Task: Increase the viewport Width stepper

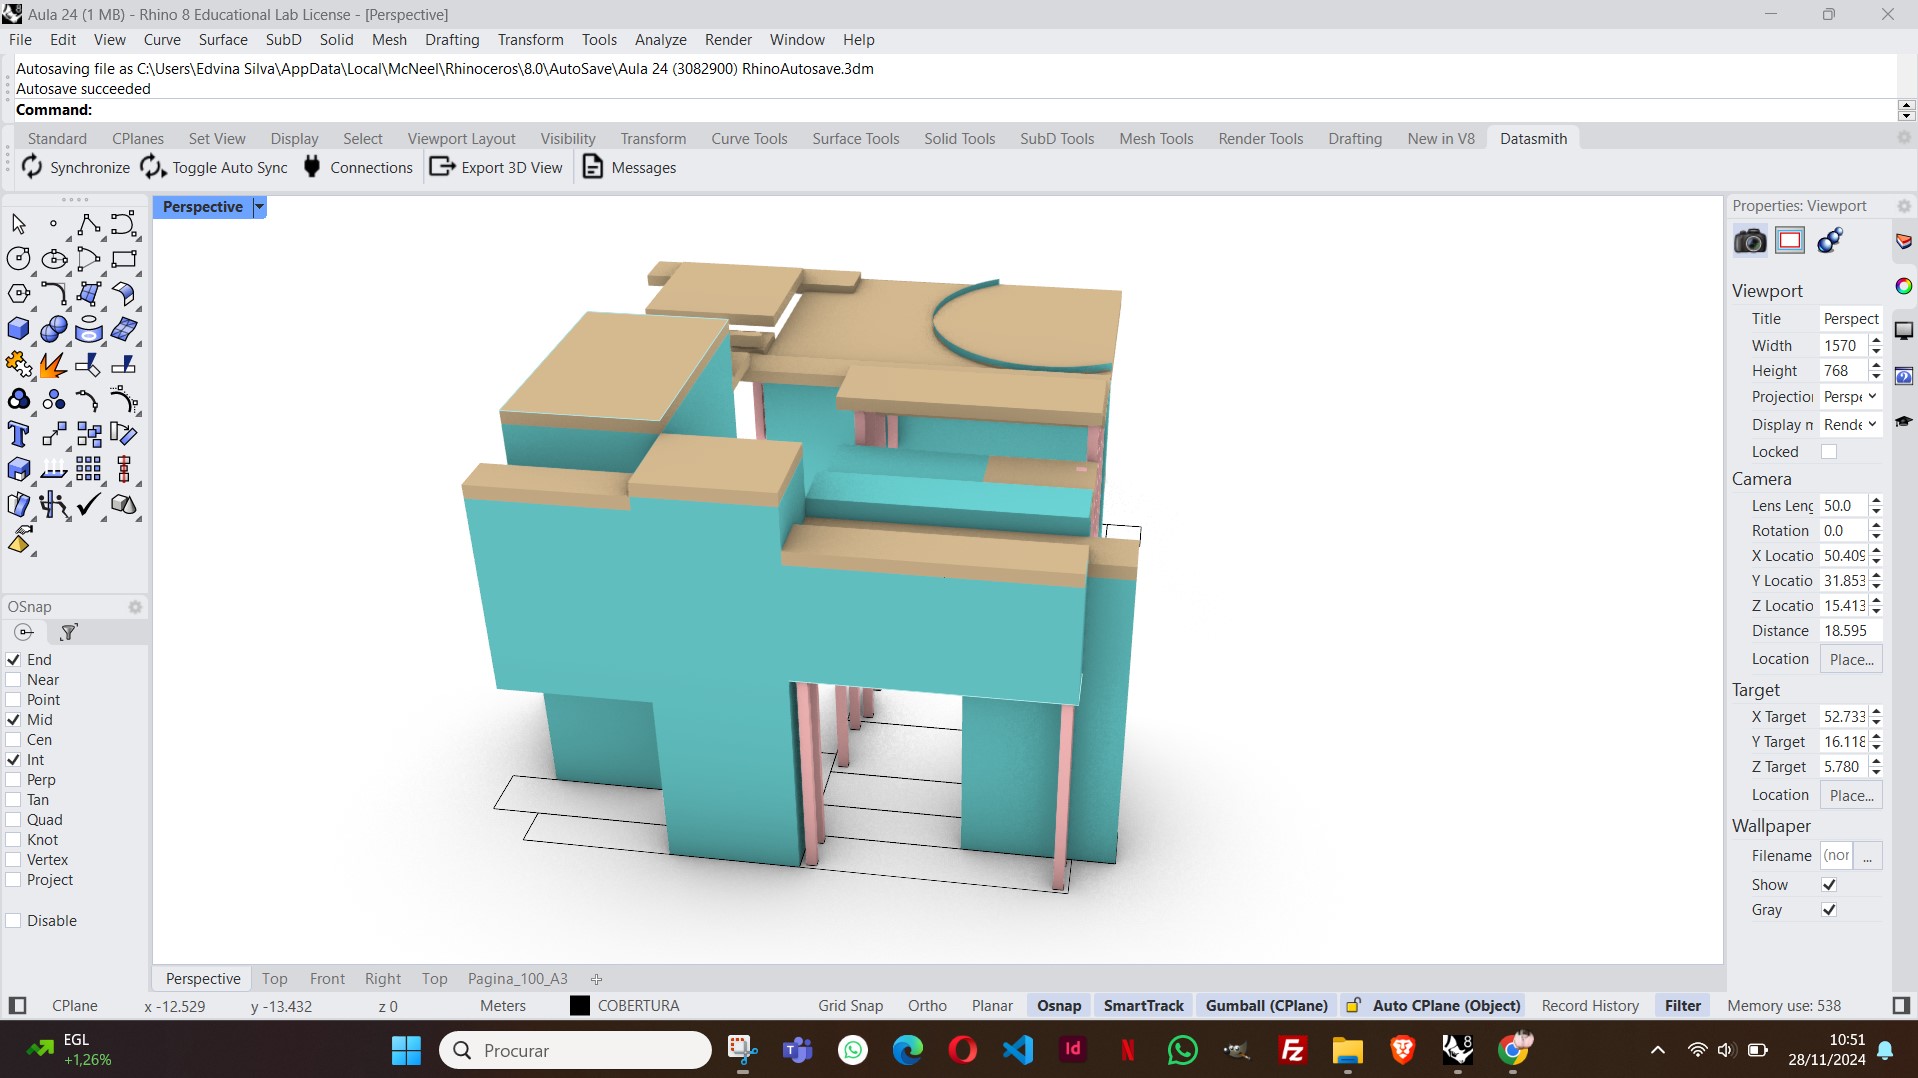Action: pyautogui.click(x=1876, y=340)
